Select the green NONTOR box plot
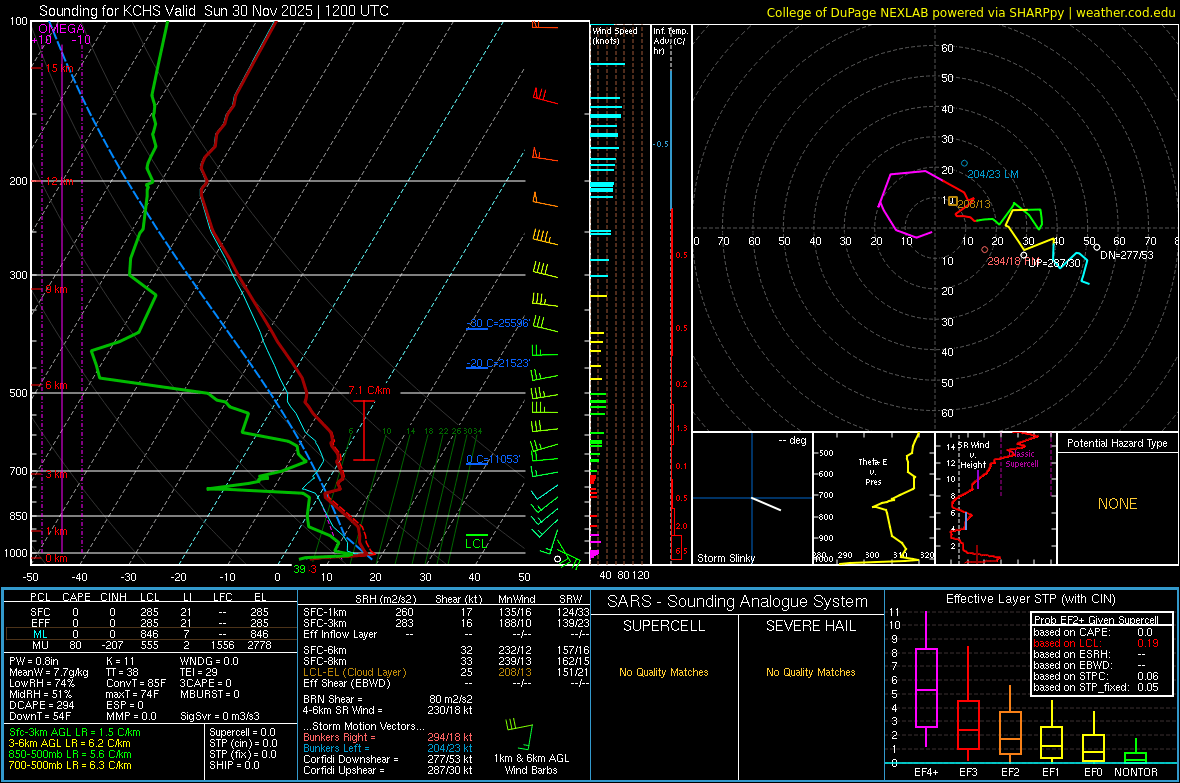The height and width of the screenshot is (783, 1180). 1136,753
